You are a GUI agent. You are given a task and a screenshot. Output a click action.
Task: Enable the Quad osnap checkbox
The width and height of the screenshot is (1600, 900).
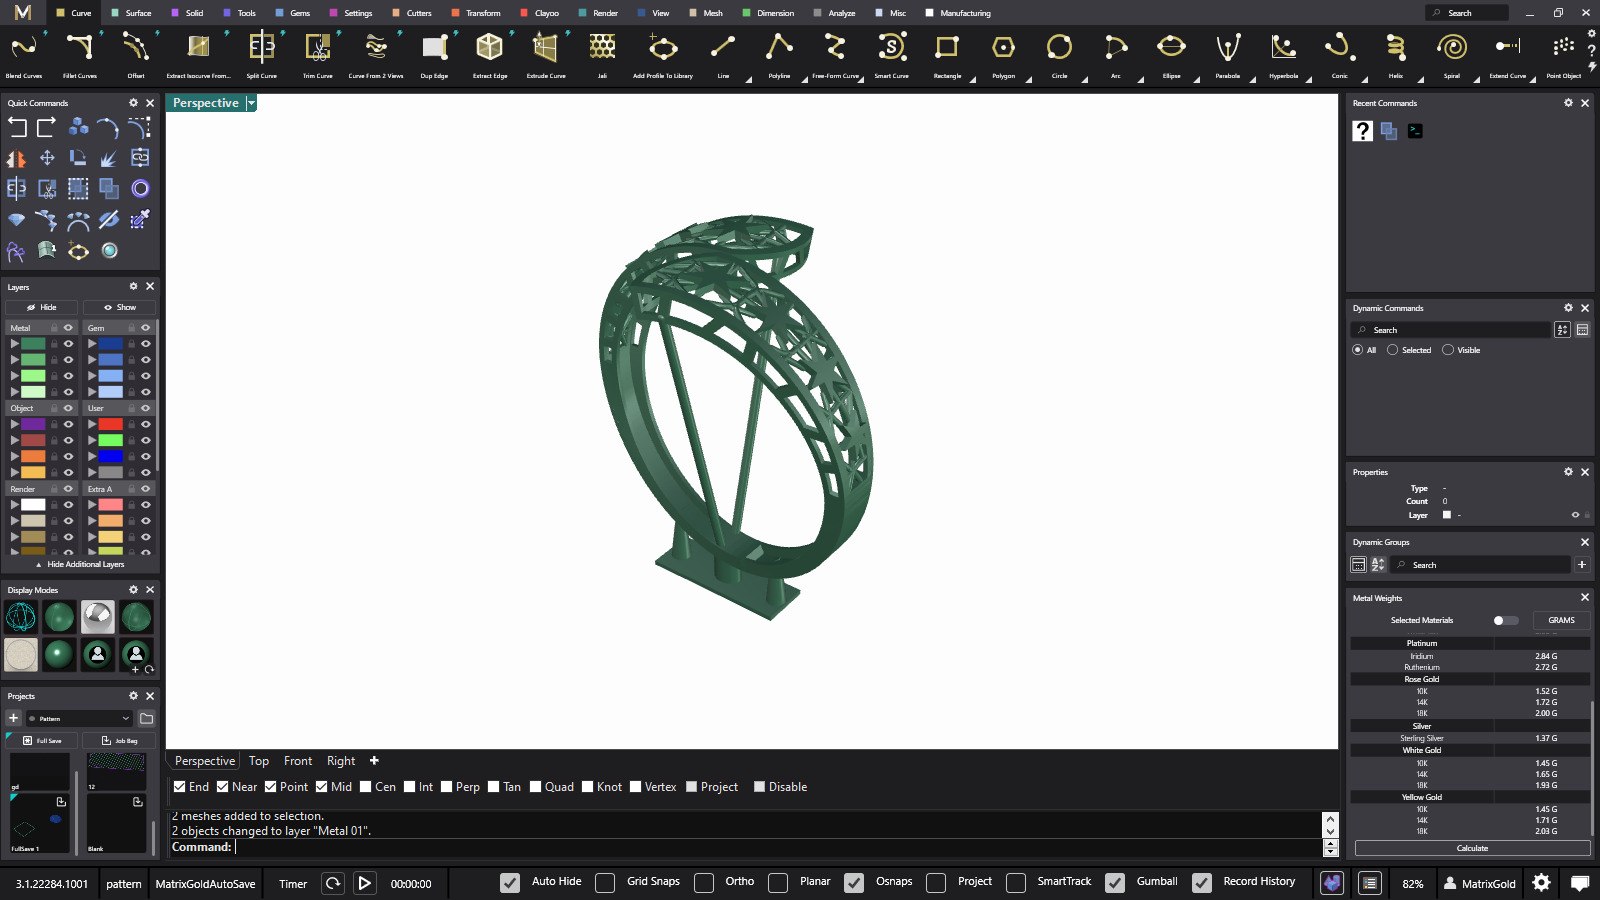tap(536, 787)
